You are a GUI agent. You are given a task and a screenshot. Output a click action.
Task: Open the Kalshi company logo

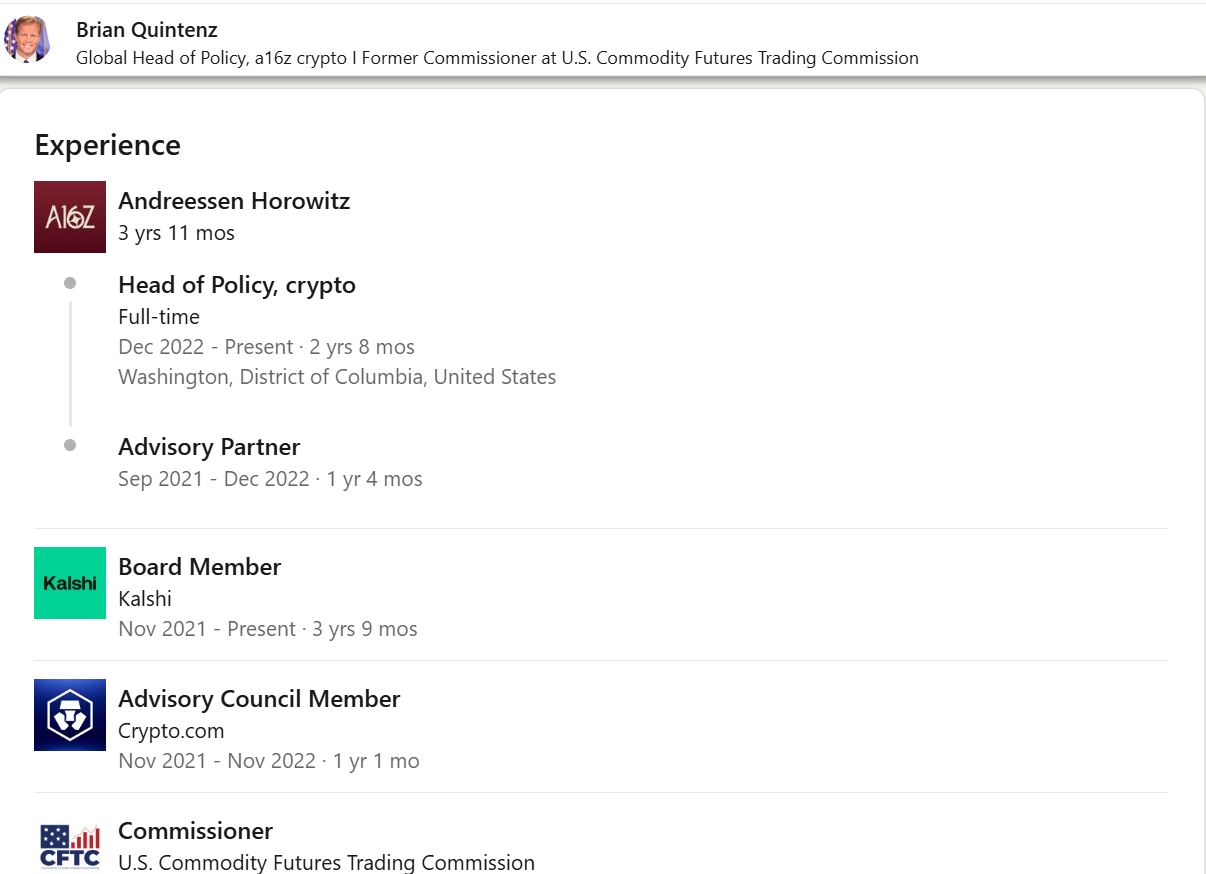coord(70,583)
